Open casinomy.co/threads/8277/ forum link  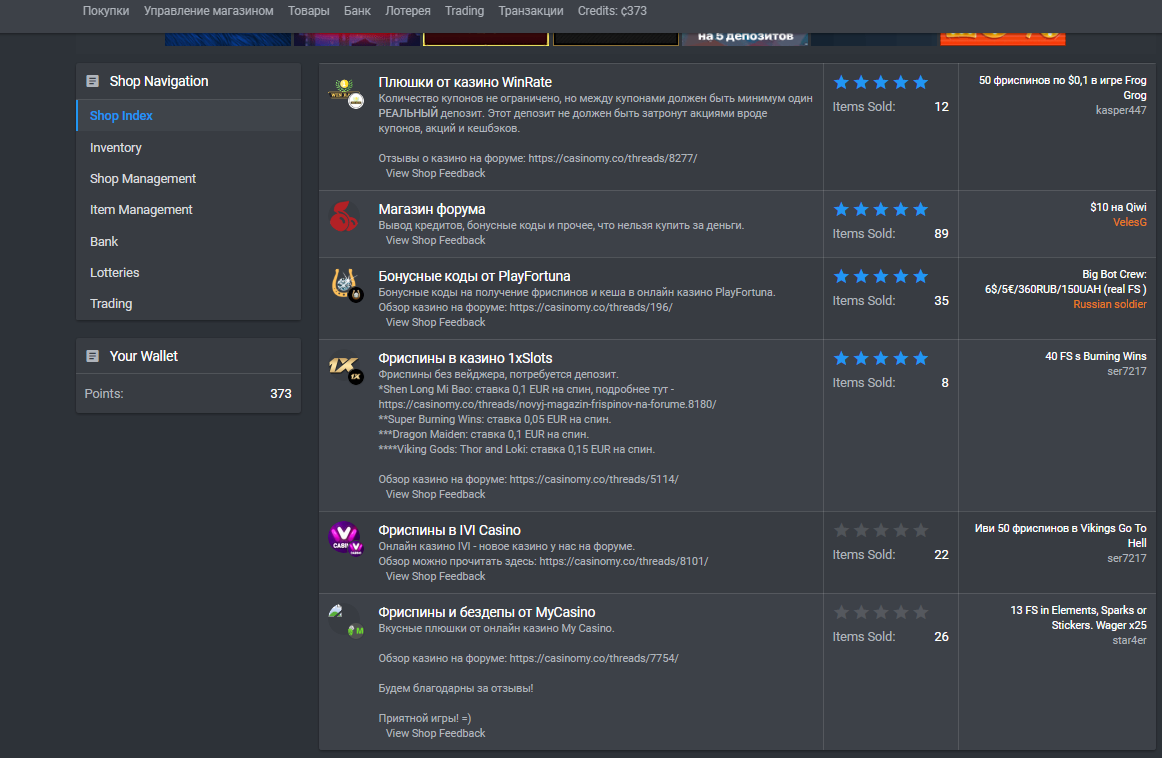pyautogui.click(x=613, y=159)
